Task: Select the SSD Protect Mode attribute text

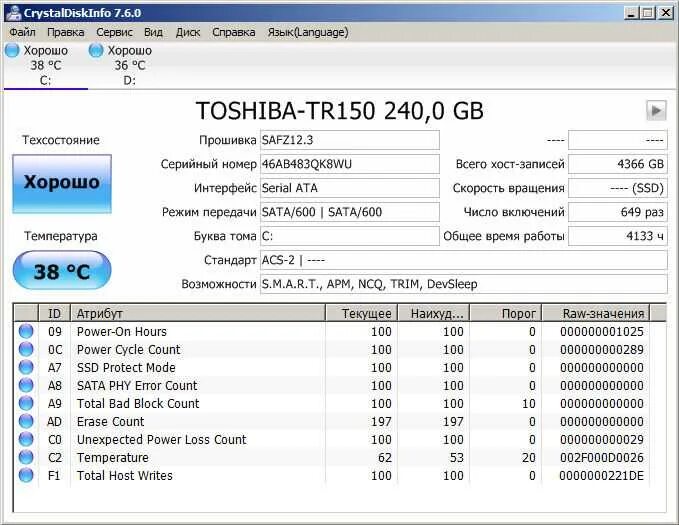Action: 126,368
